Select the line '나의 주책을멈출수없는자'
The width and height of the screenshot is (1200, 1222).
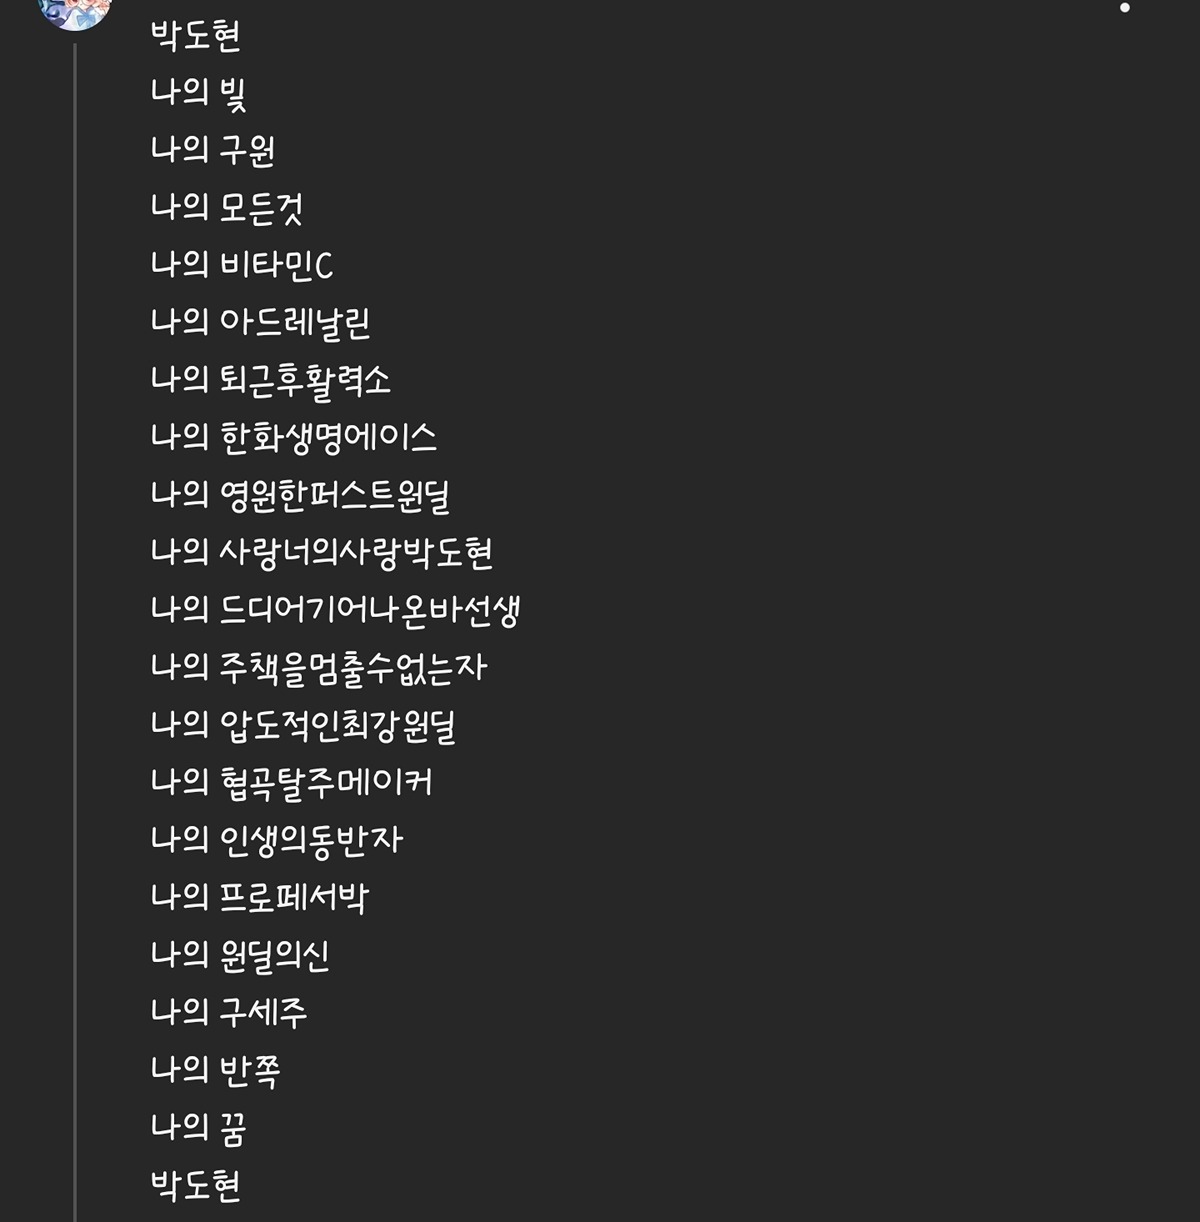coord(318,668)
